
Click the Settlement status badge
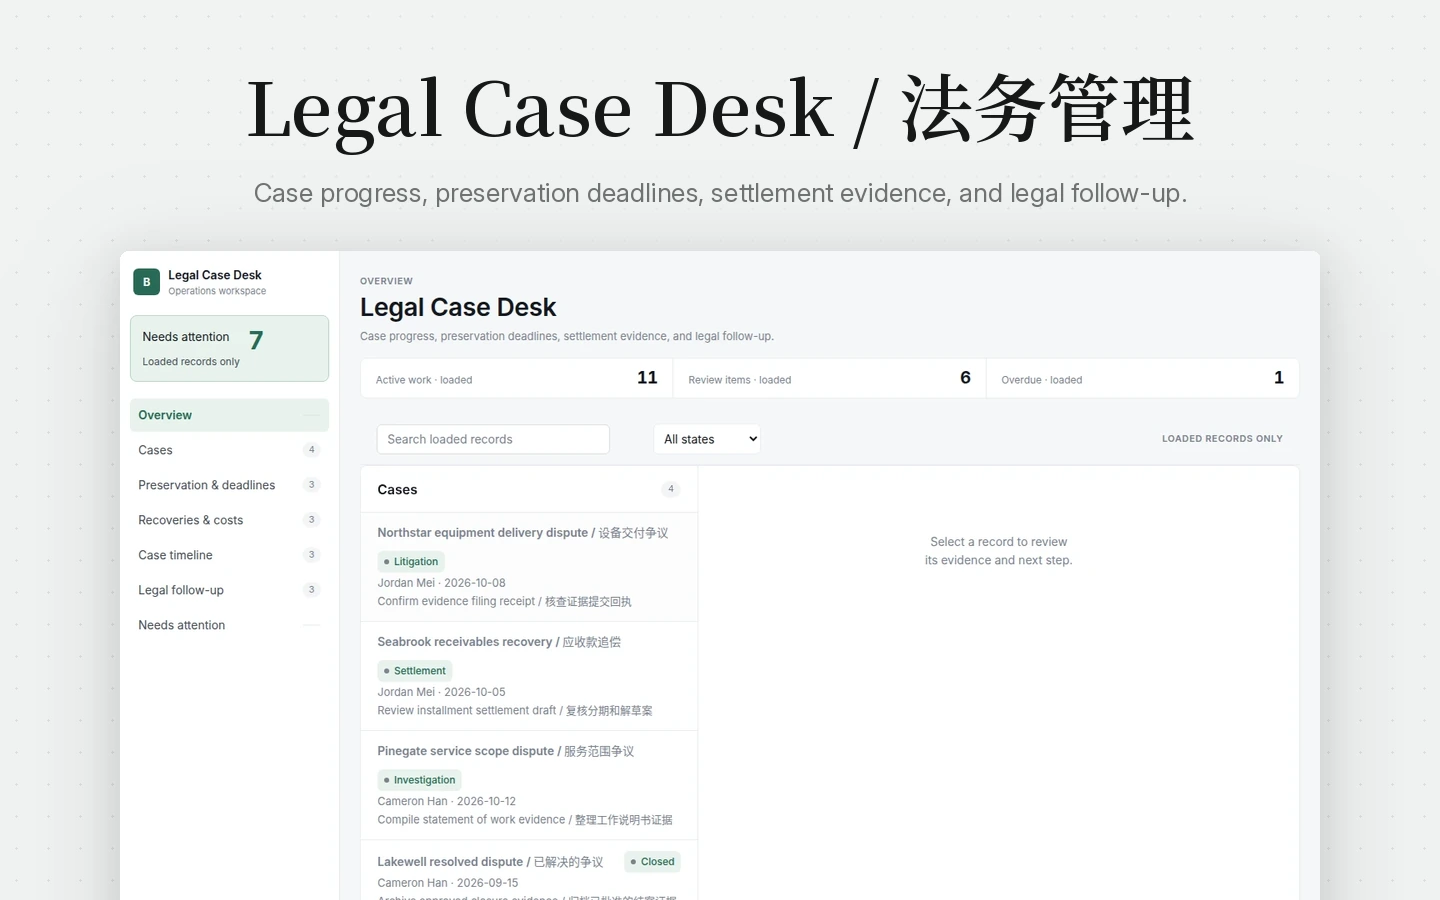pos(415,671)
